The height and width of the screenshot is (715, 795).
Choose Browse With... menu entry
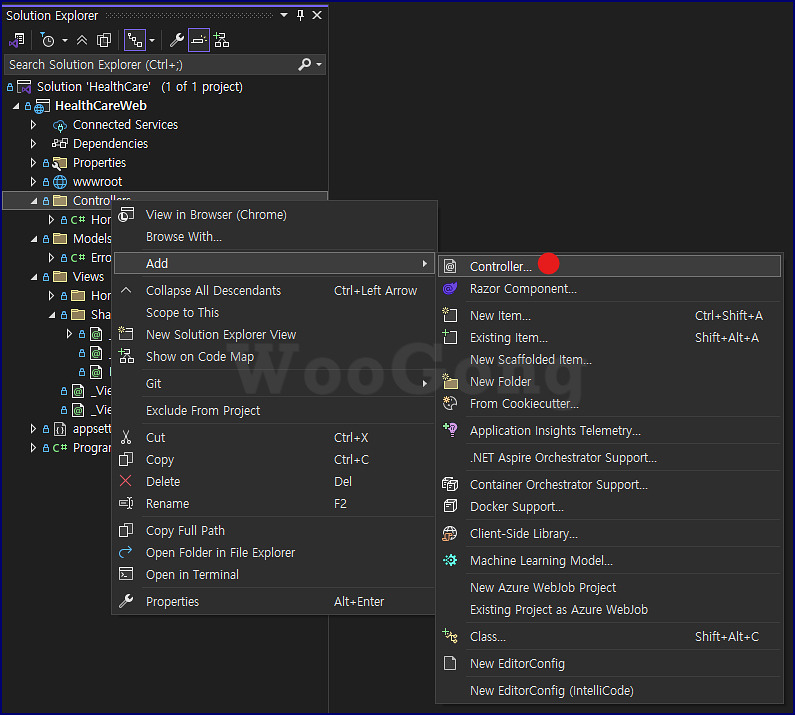click(274, 237)
